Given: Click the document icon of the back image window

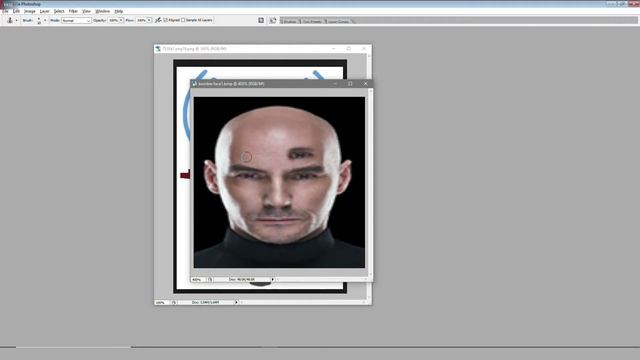Looking at the screenshot, I should coord(158,49).
